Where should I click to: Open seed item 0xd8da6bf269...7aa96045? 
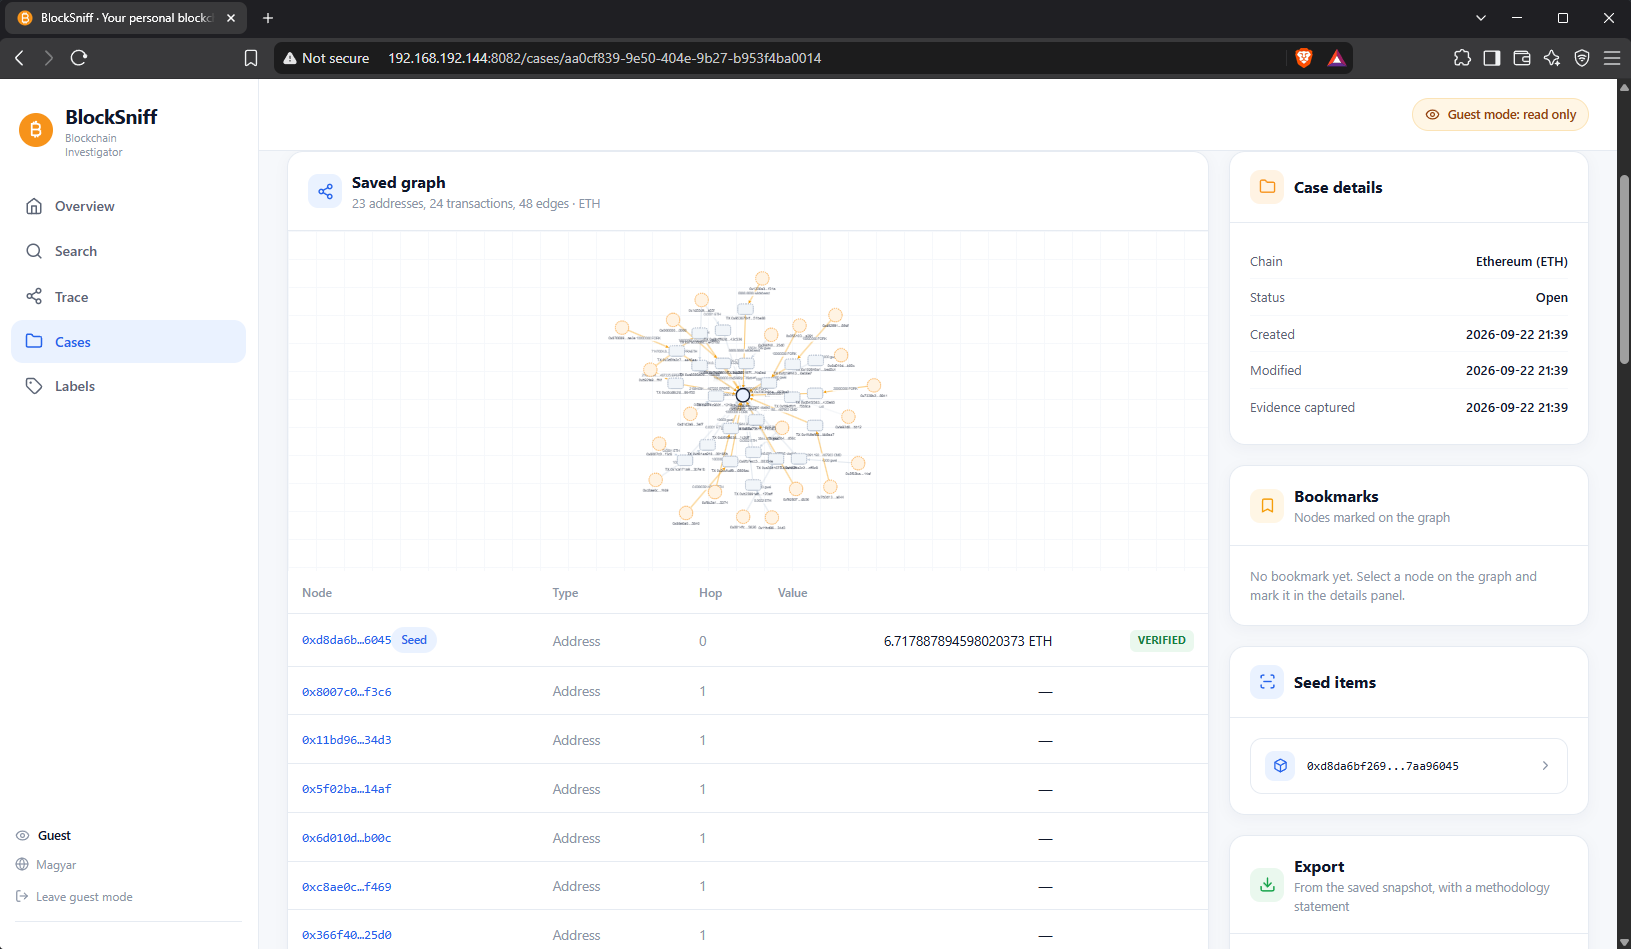pyautogui.click(x=1408, y=766)
